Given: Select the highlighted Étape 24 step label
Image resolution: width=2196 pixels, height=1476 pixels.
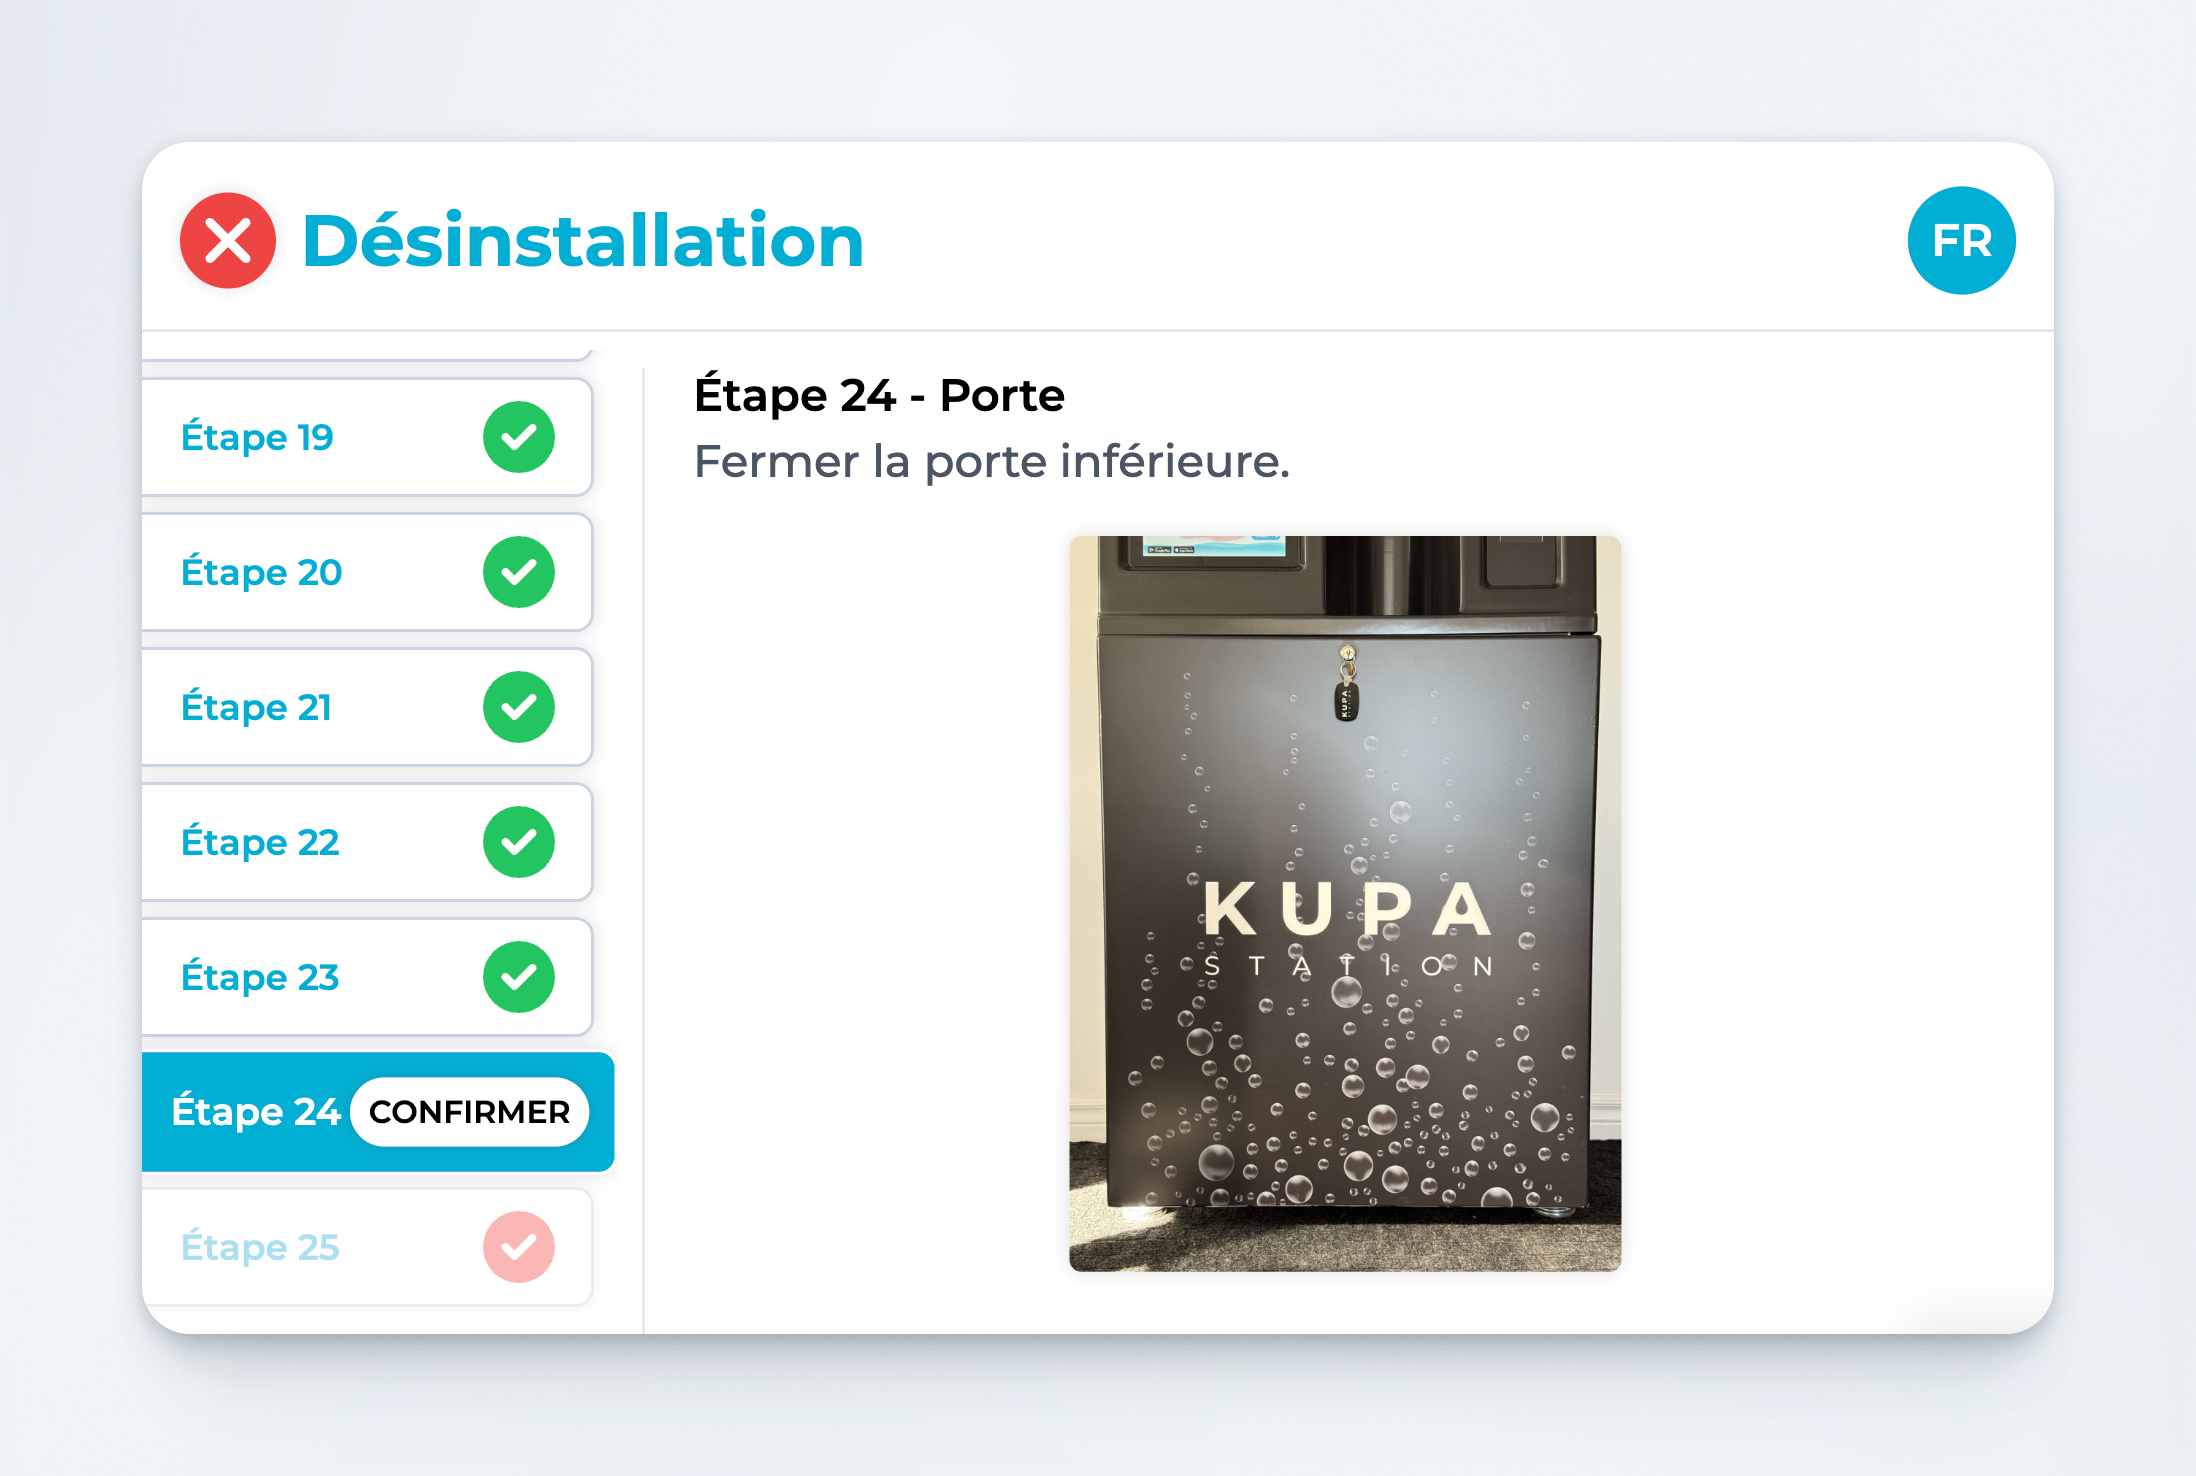Looking at the screenshot, I should pyautogui.click(x=256, y=1112).
